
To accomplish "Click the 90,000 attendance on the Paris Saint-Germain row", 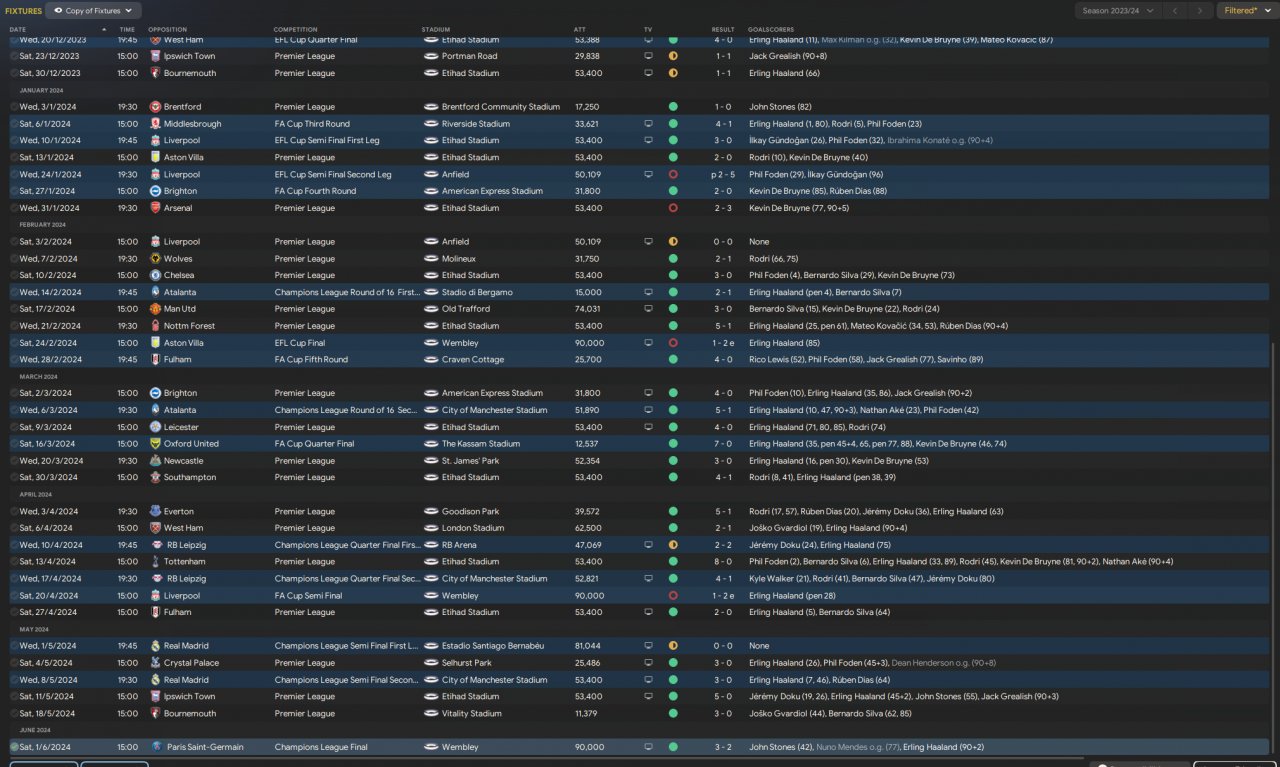I will 589,747.
